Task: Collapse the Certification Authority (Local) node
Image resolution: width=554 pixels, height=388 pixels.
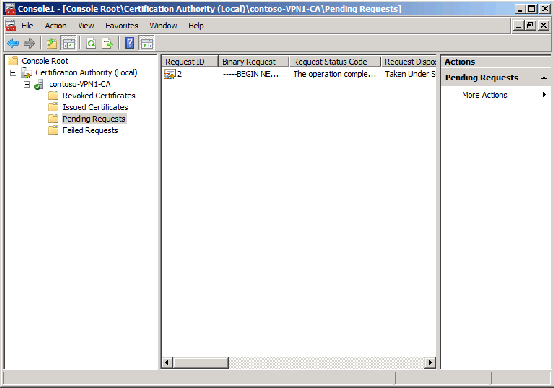Action: [x=13, y=73]
